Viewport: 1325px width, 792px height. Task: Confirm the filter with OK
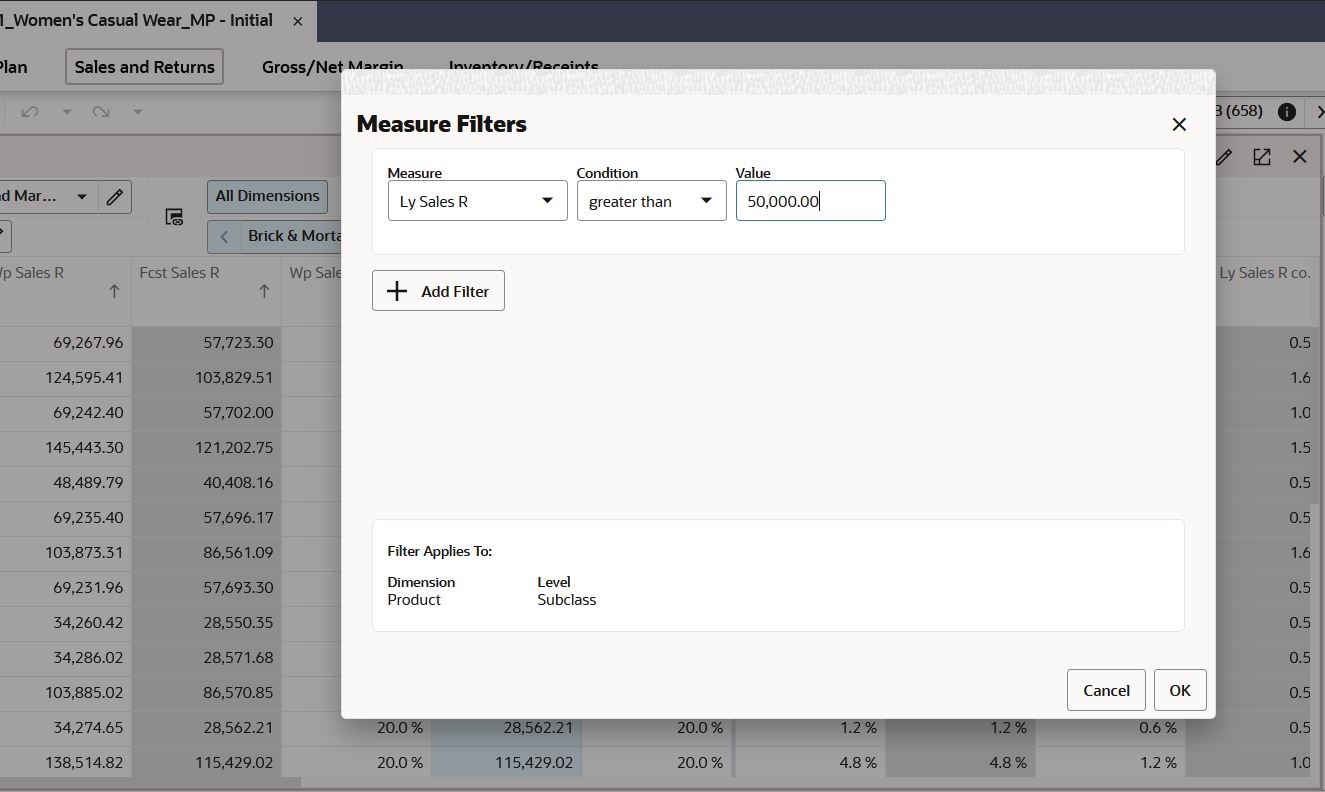tap(1180, 690)
